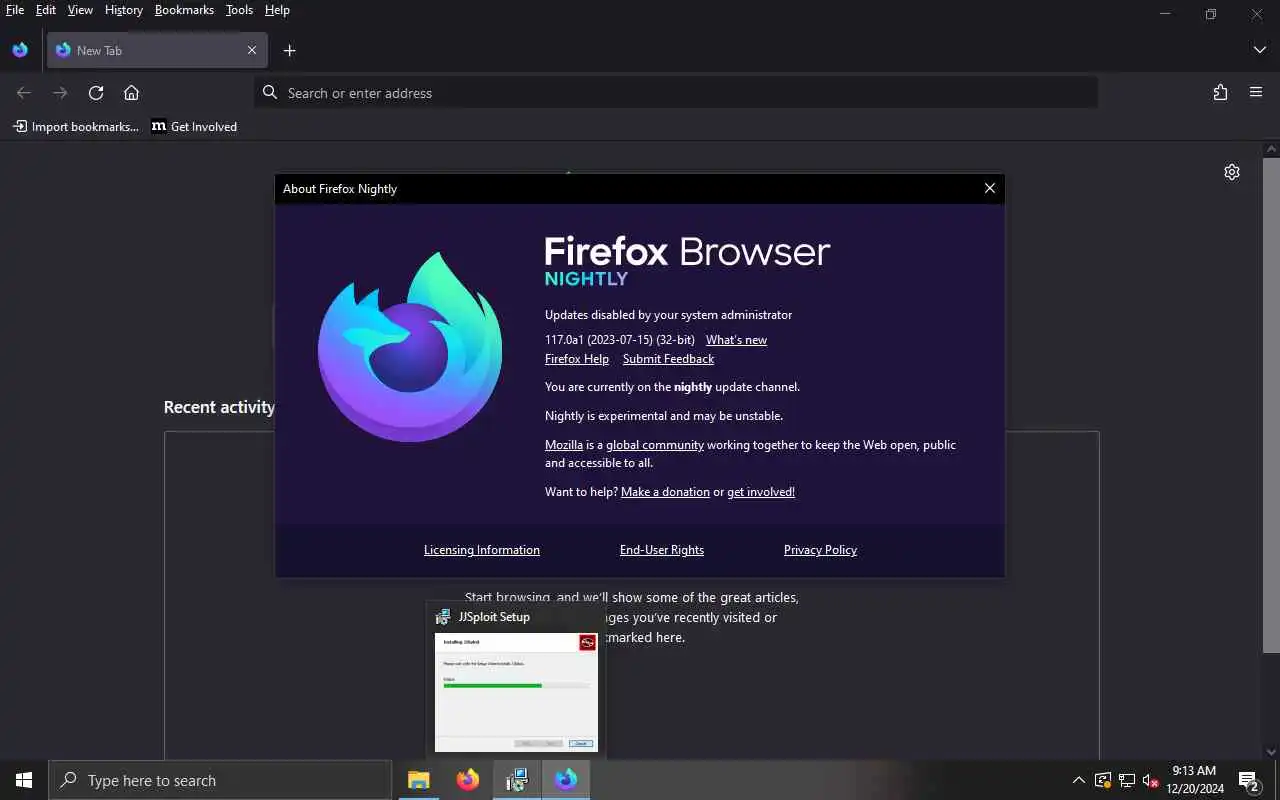The image size is (1280, 800).
Task: Expand the list all tabs chevron
Action: 1259,50
